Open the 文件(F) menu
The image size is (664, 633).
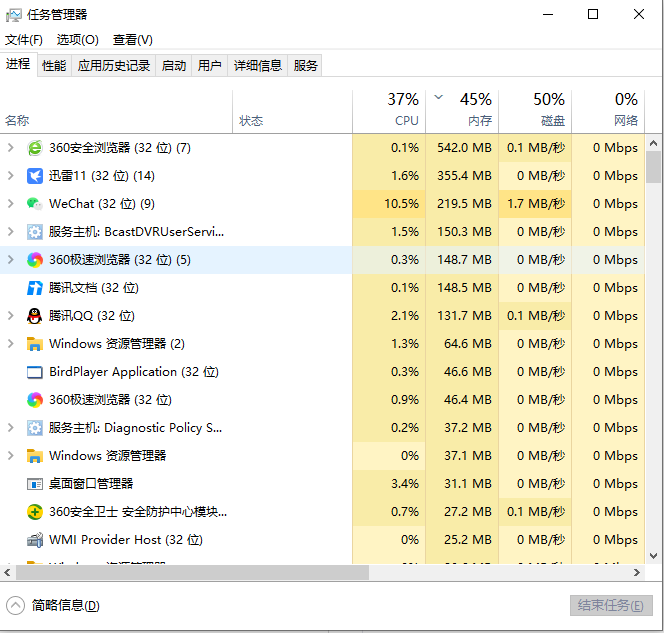[x=24, y=39]
